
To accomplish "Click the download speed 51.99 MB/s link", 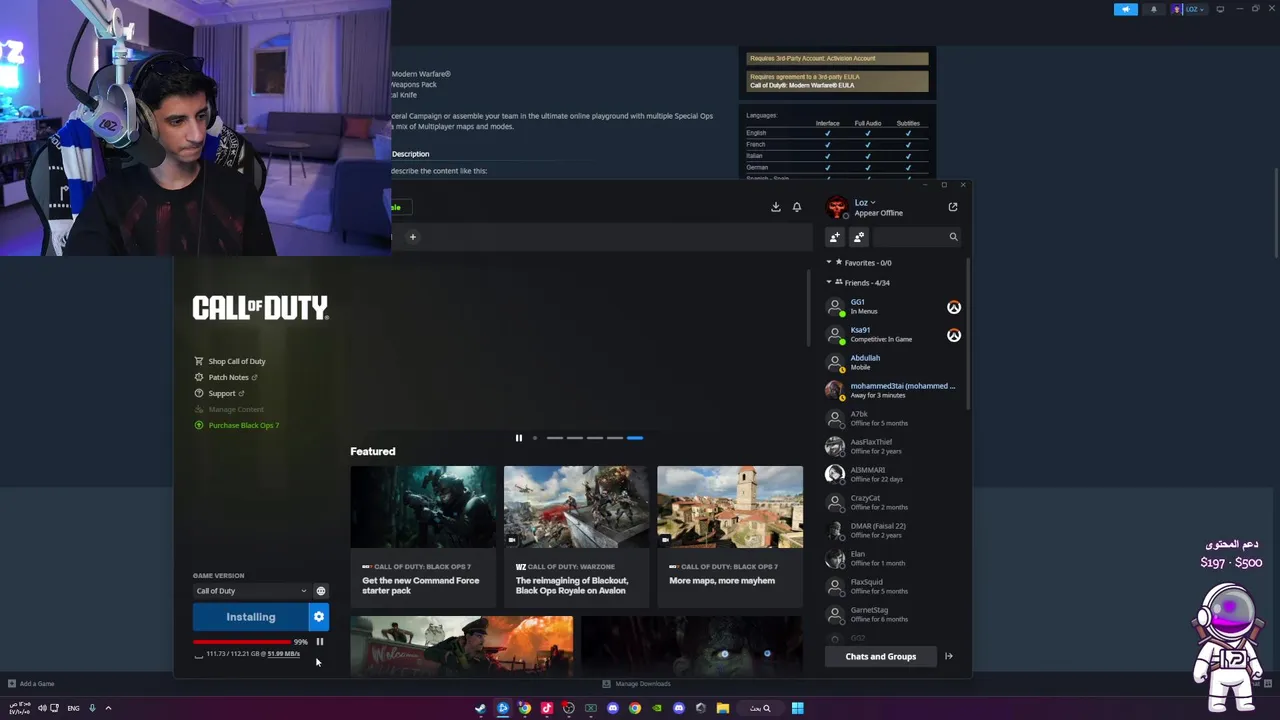I will (284, 654).
